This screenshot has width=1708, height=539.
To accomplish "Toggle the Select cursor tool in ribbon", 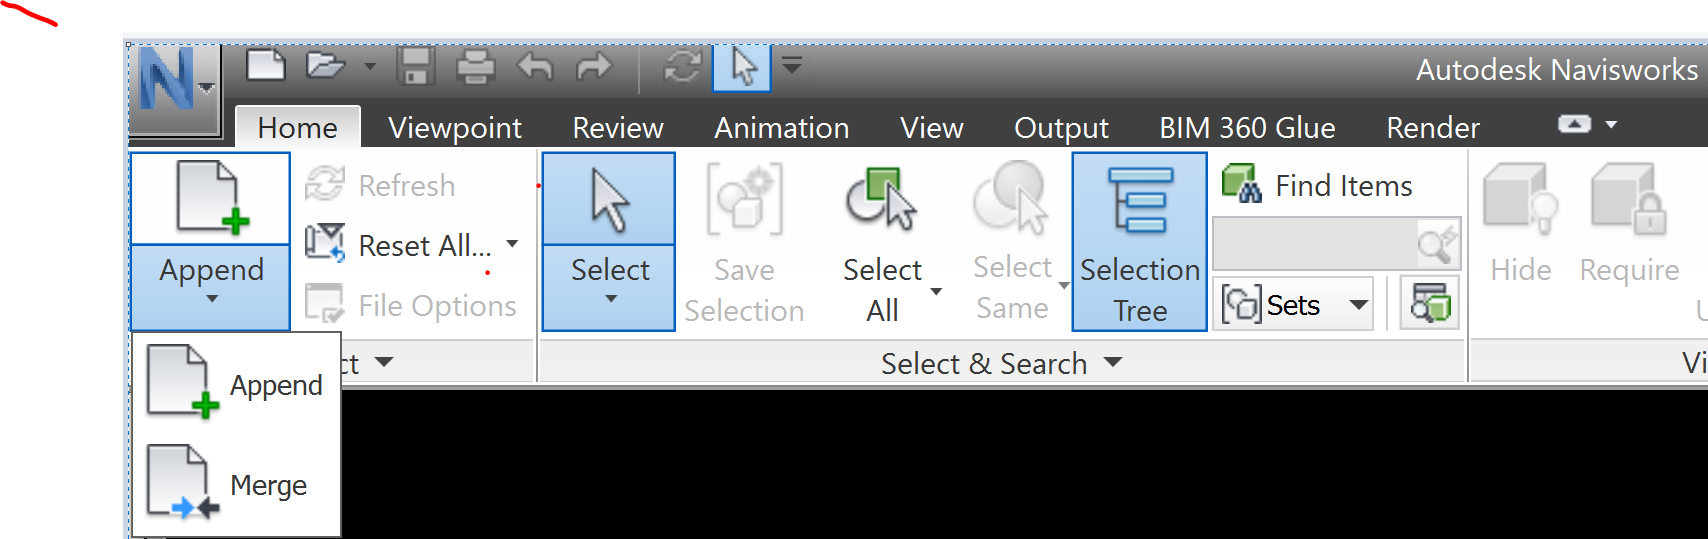I will (x=609, y=200).
